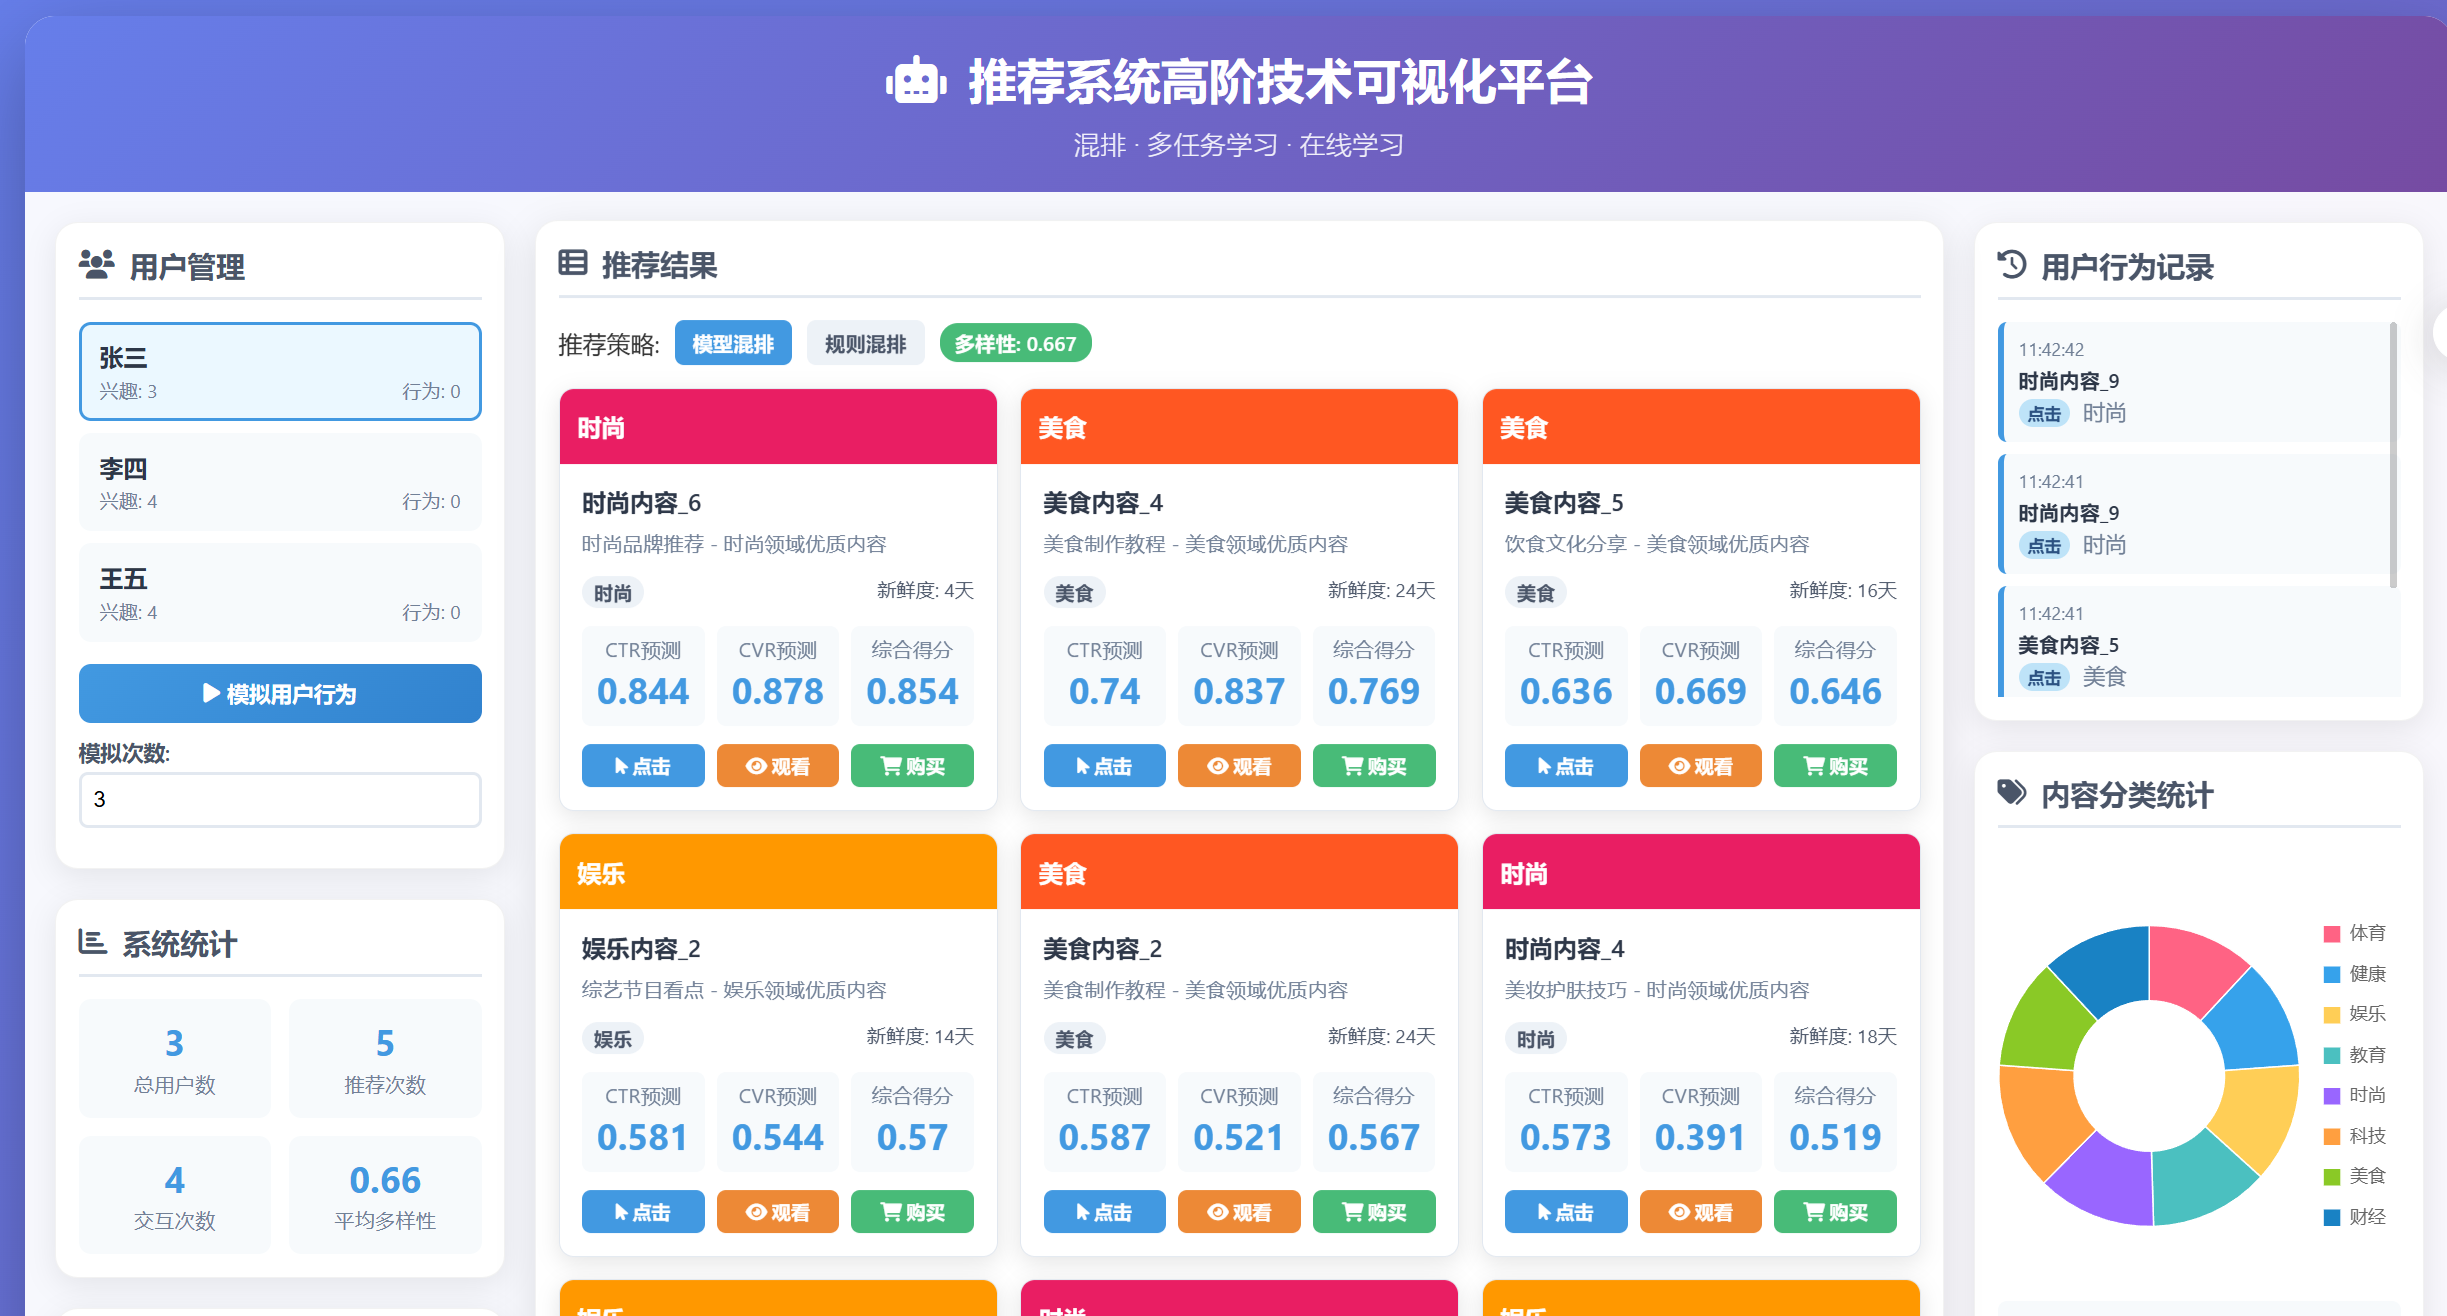Click the robot icon in header

(915, 82)
